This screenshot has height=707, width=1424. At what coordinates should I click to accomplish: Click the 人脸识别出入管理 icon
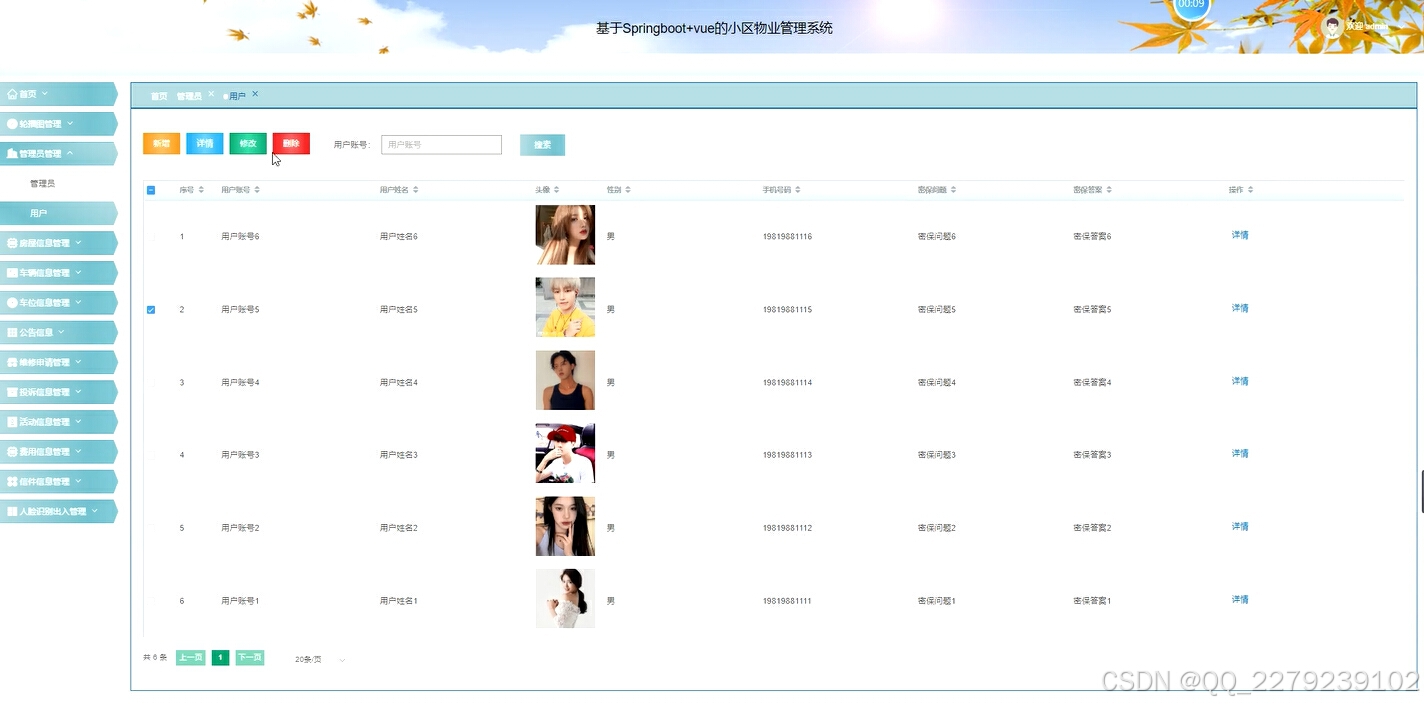pyautogui.click(x=13, y=510)
